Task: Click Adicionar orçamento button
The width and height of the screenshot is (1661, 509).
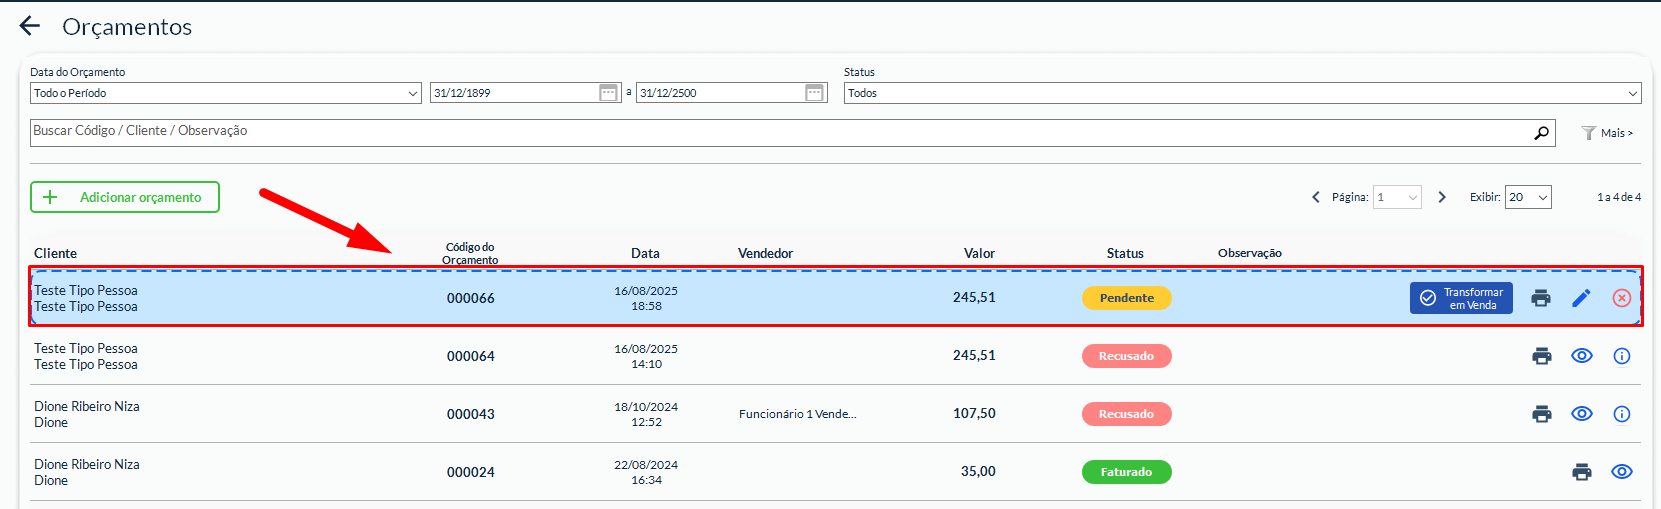Action: tap(125, 197)
